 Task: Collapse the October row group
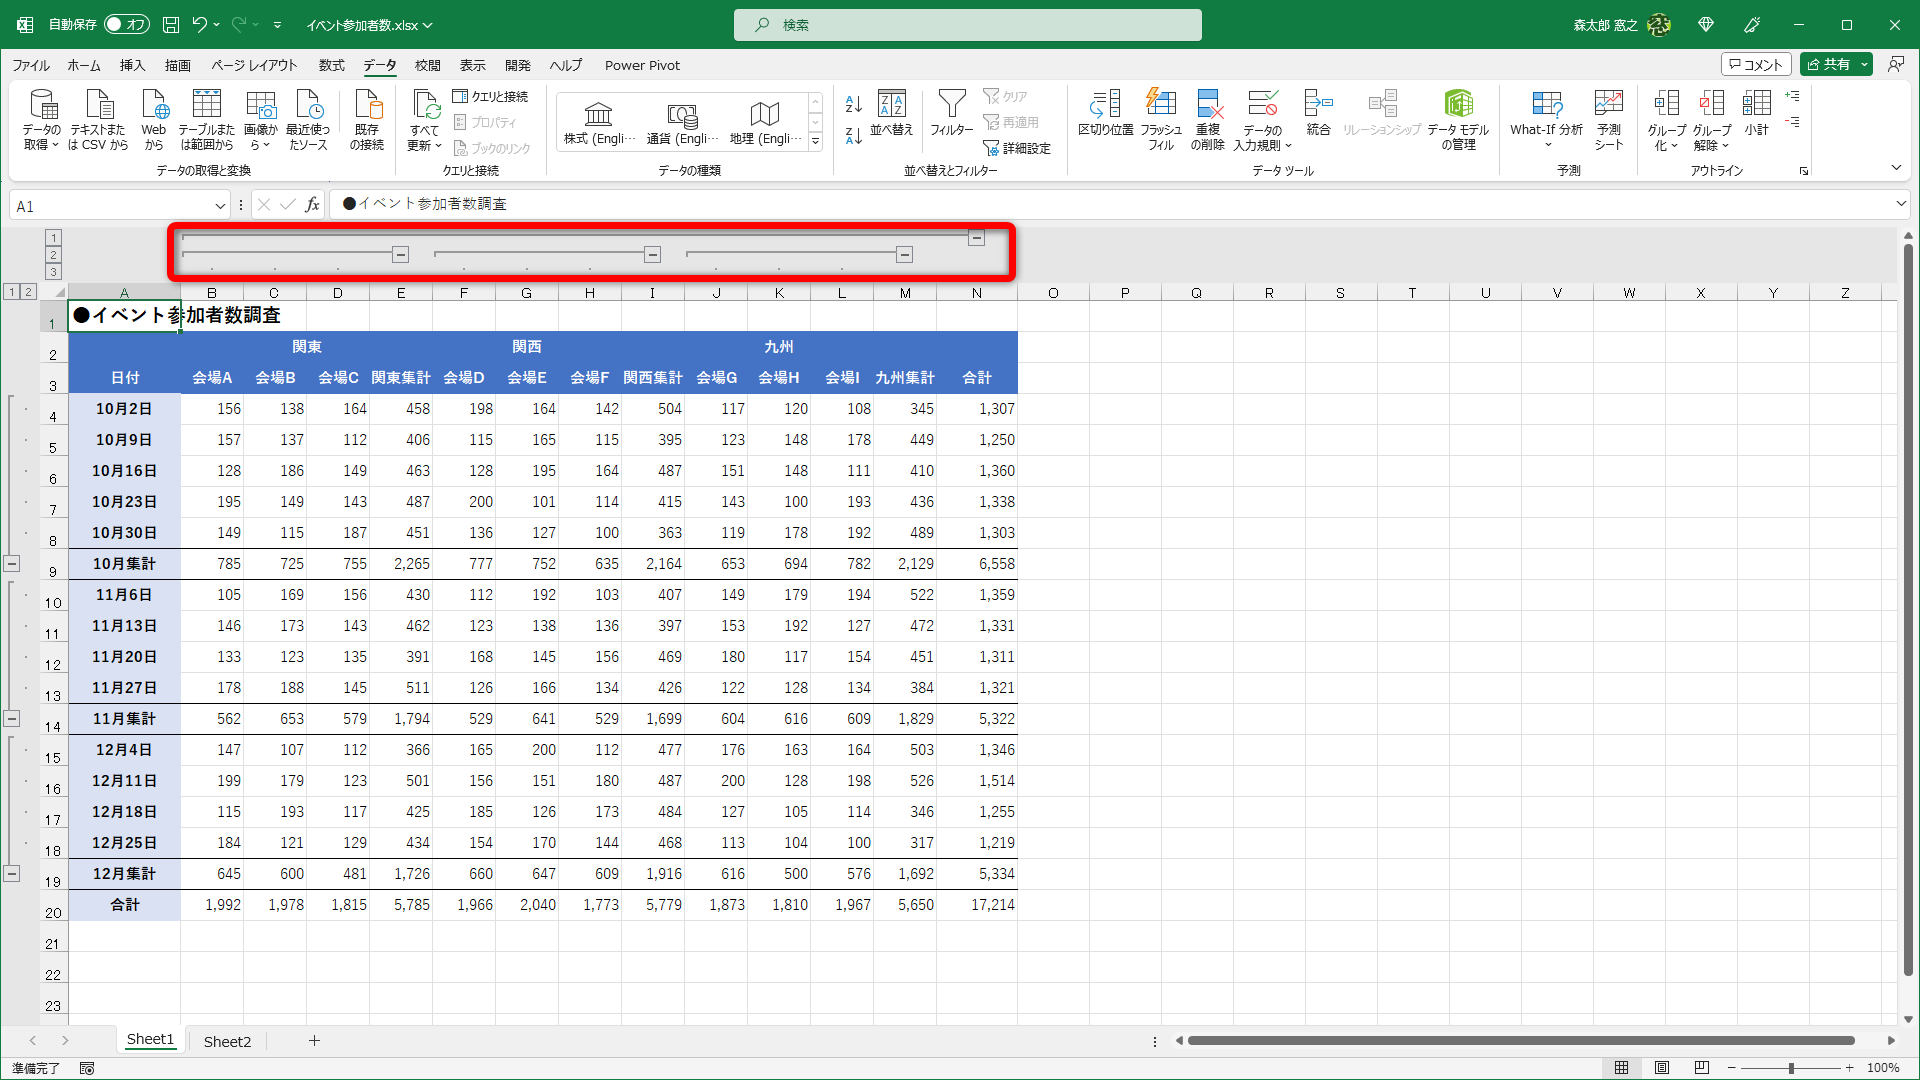[x=12, y=564]
